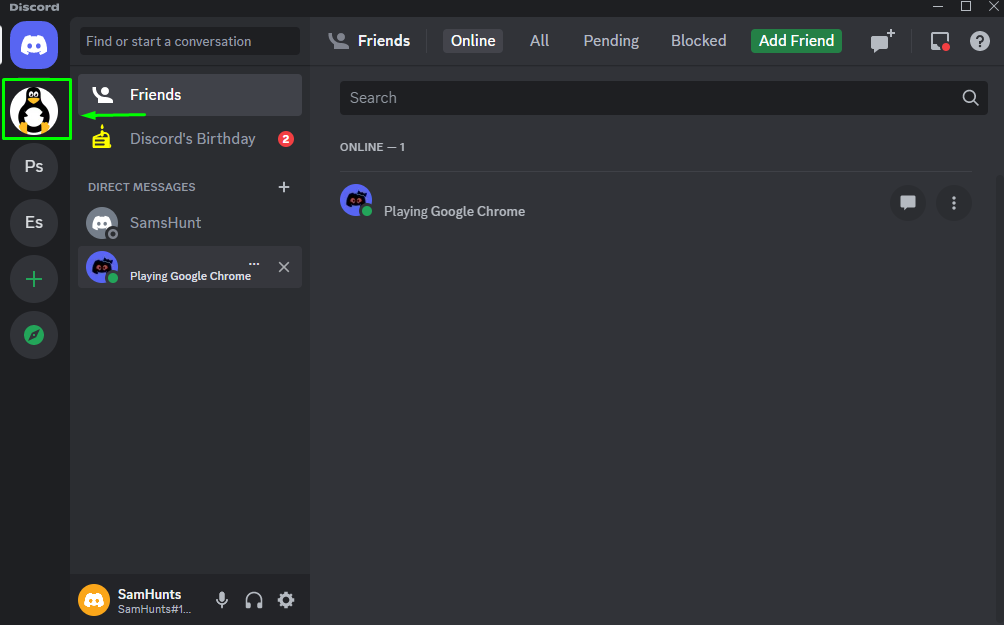1004x625 pixels.
Task: Open User Settings gear icon
Action: pos(286,600)
